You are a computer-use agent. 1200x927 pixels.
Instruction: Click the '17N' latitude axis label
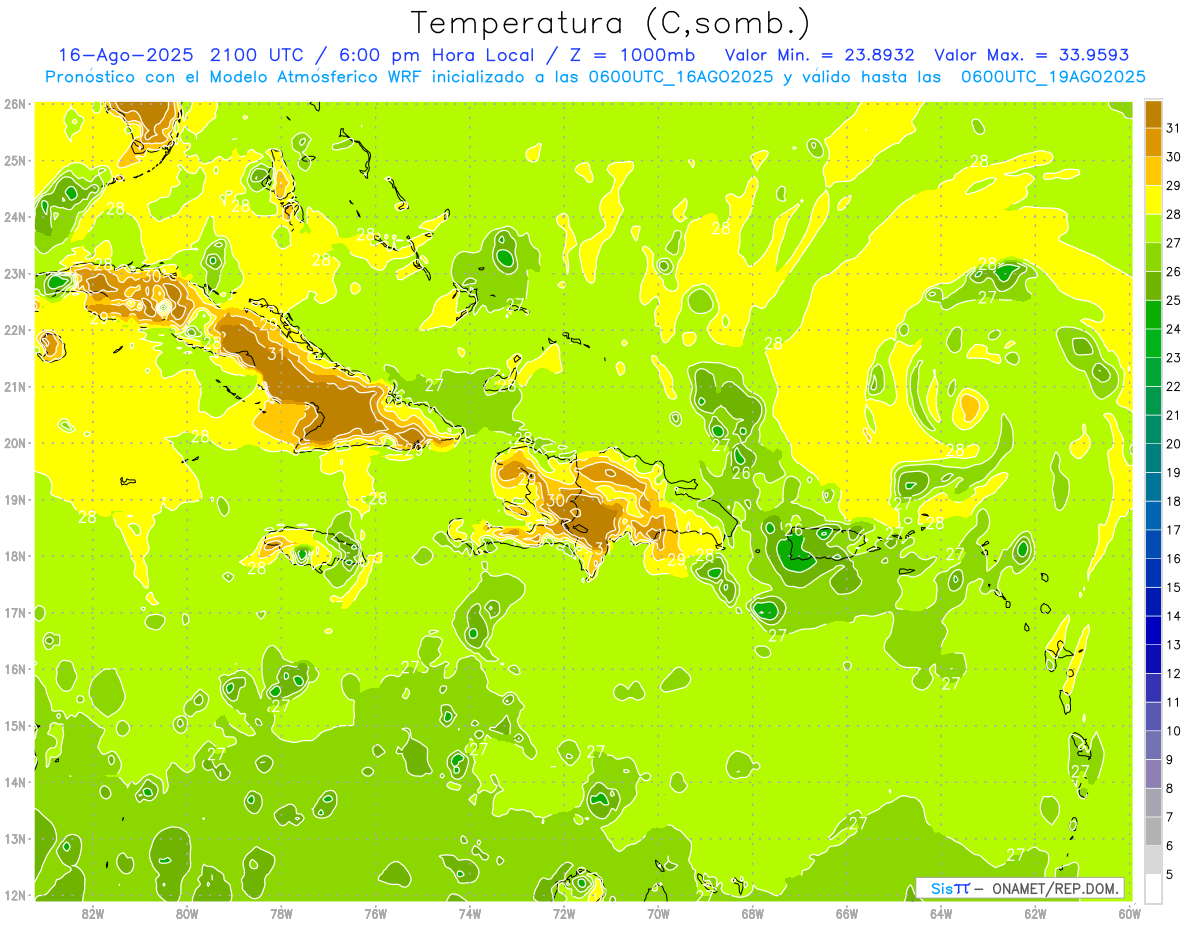(x=15, y=612)
